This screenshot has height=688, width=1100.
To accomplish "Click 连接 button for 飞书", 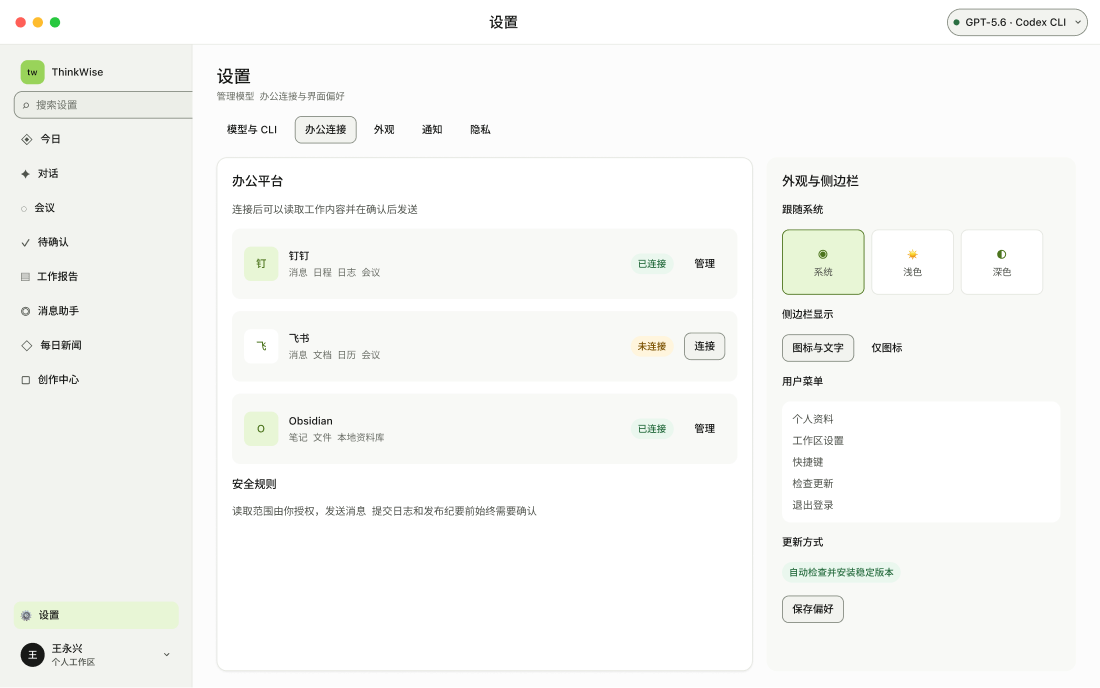I will (x=704, y=346).
